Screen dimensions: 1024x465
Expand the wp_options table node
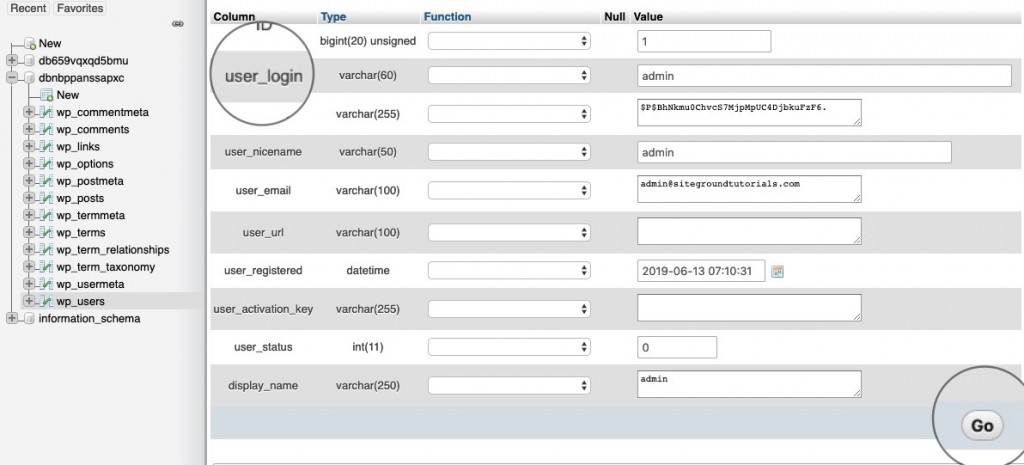[29, 164]
